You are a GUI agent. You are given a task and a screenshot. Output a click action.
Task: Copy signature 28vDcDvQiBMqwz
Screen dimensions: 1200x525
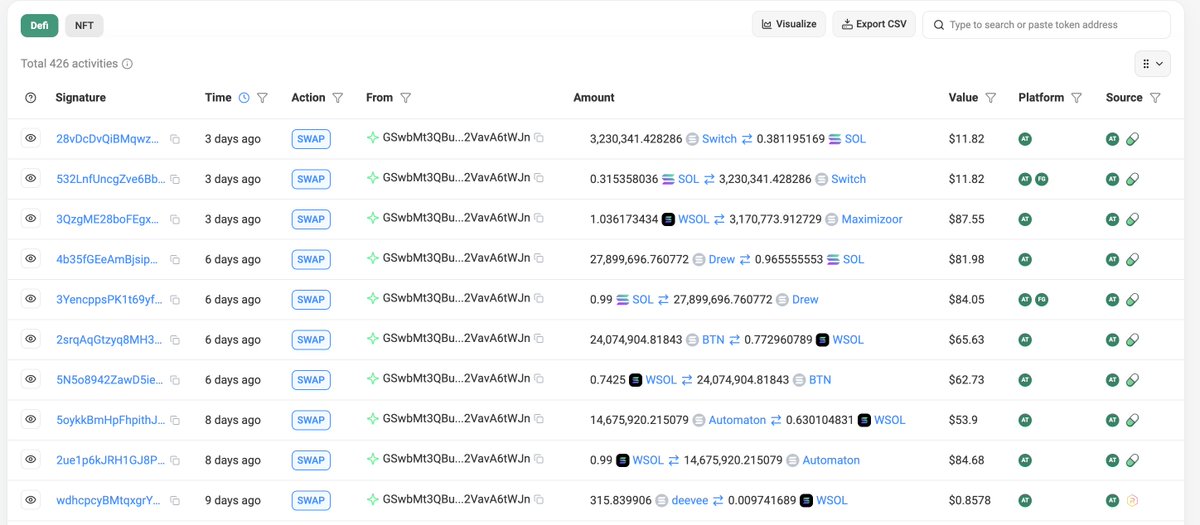click(x=175, y=139)
